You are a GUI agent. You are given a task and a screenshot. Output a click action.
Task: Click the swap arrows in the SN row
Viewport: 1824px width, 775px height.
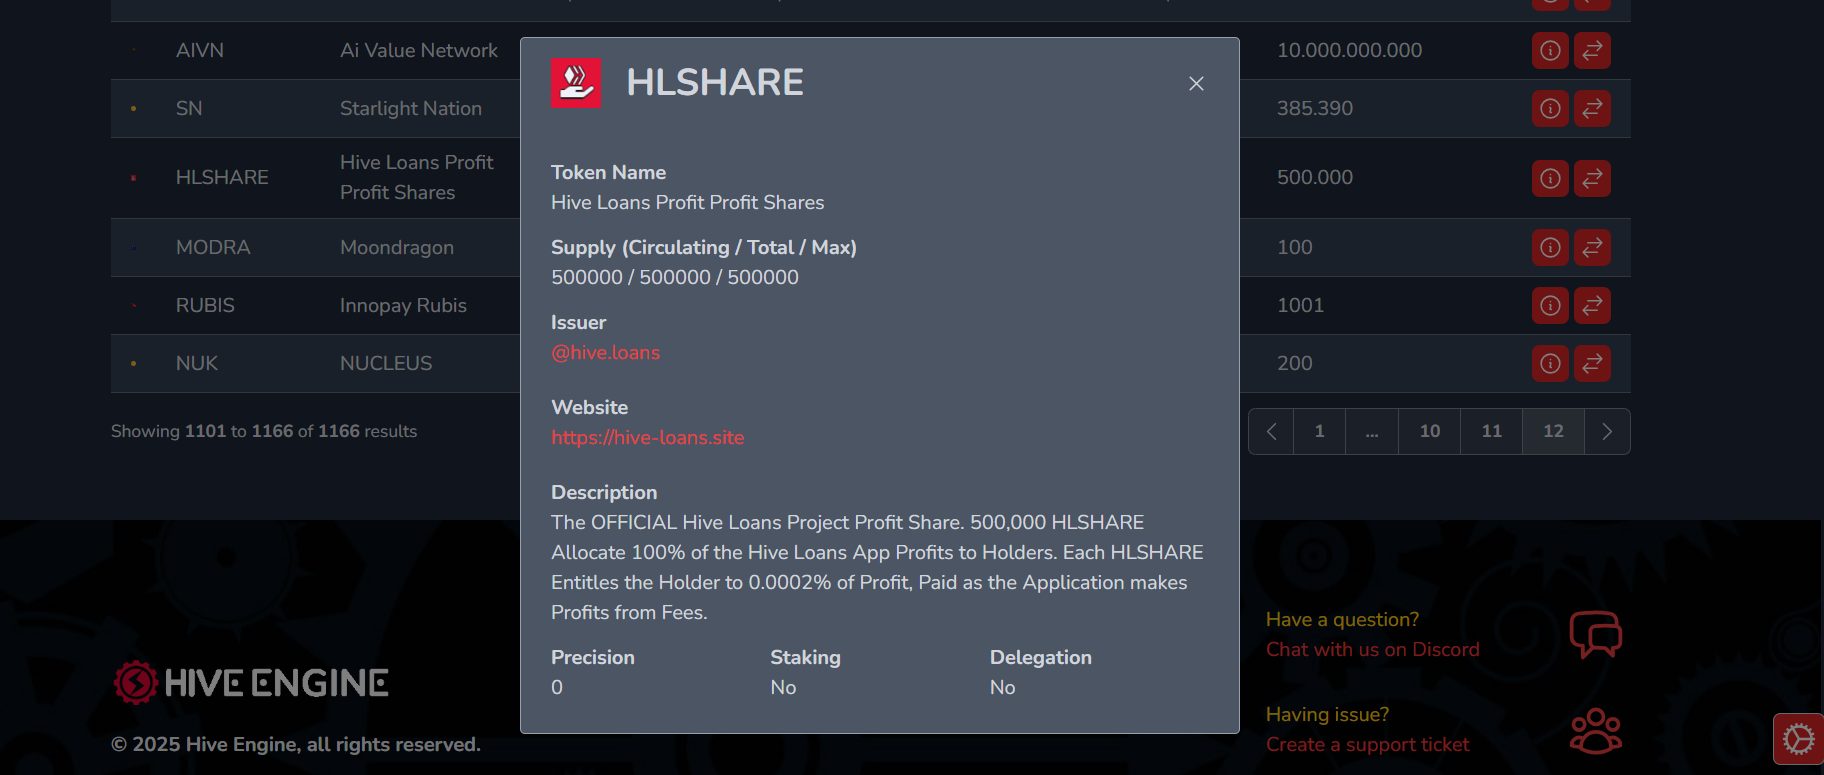click(x=1592, y=108)
